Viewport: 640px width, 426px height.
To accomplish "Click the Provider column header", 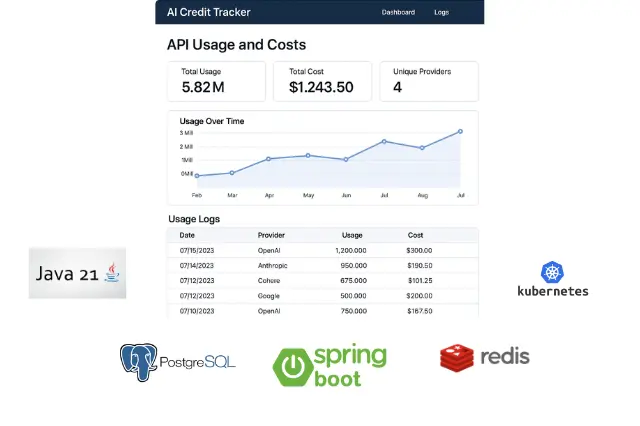I will point(271,235).
